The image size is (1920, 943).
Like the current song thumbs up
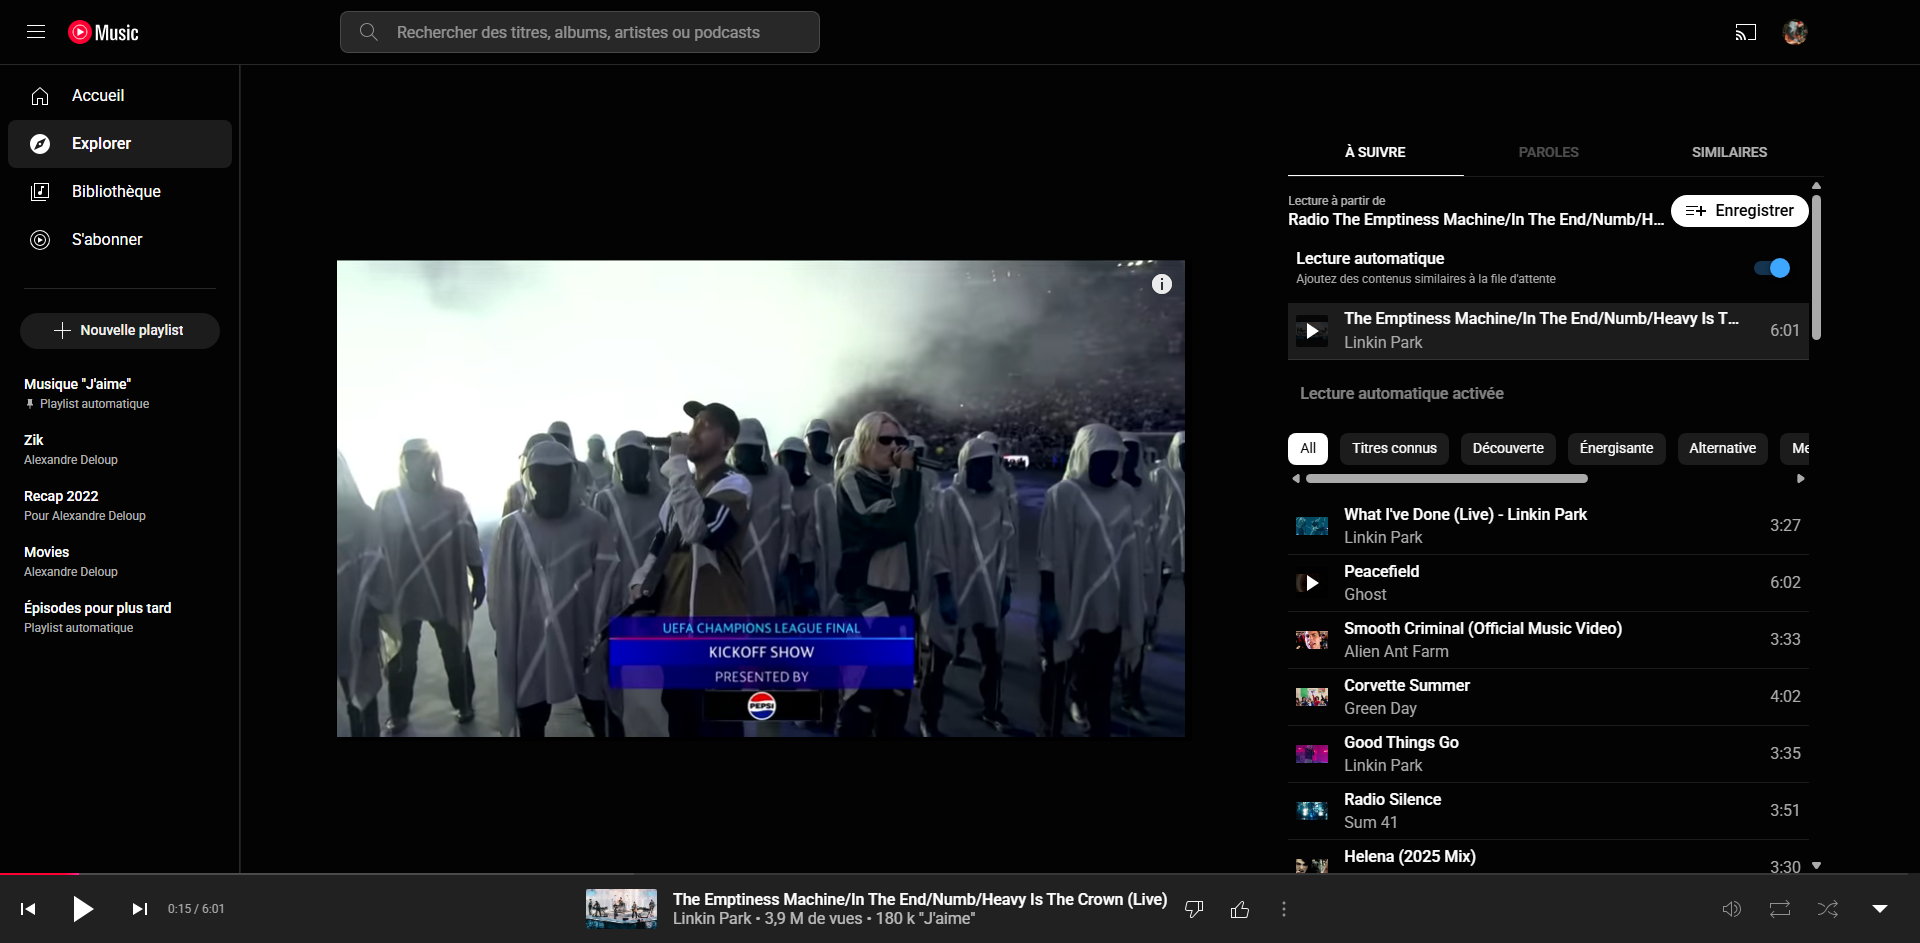(1240, 909)
